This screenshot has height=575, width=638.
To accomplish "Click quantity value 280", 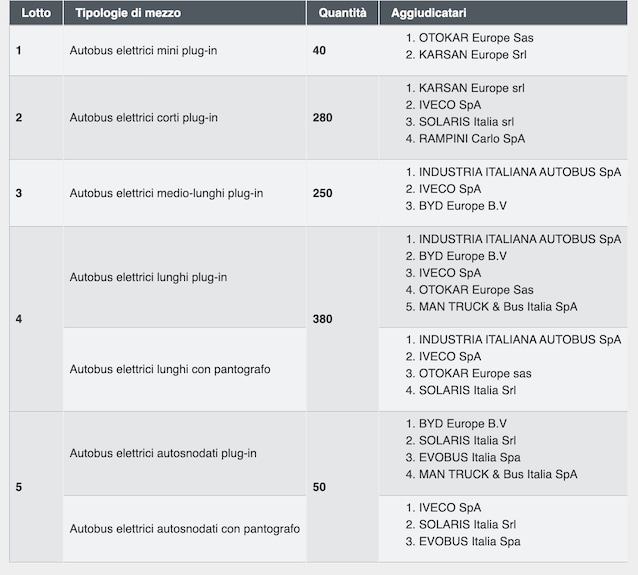I will [x=322, y=118].
